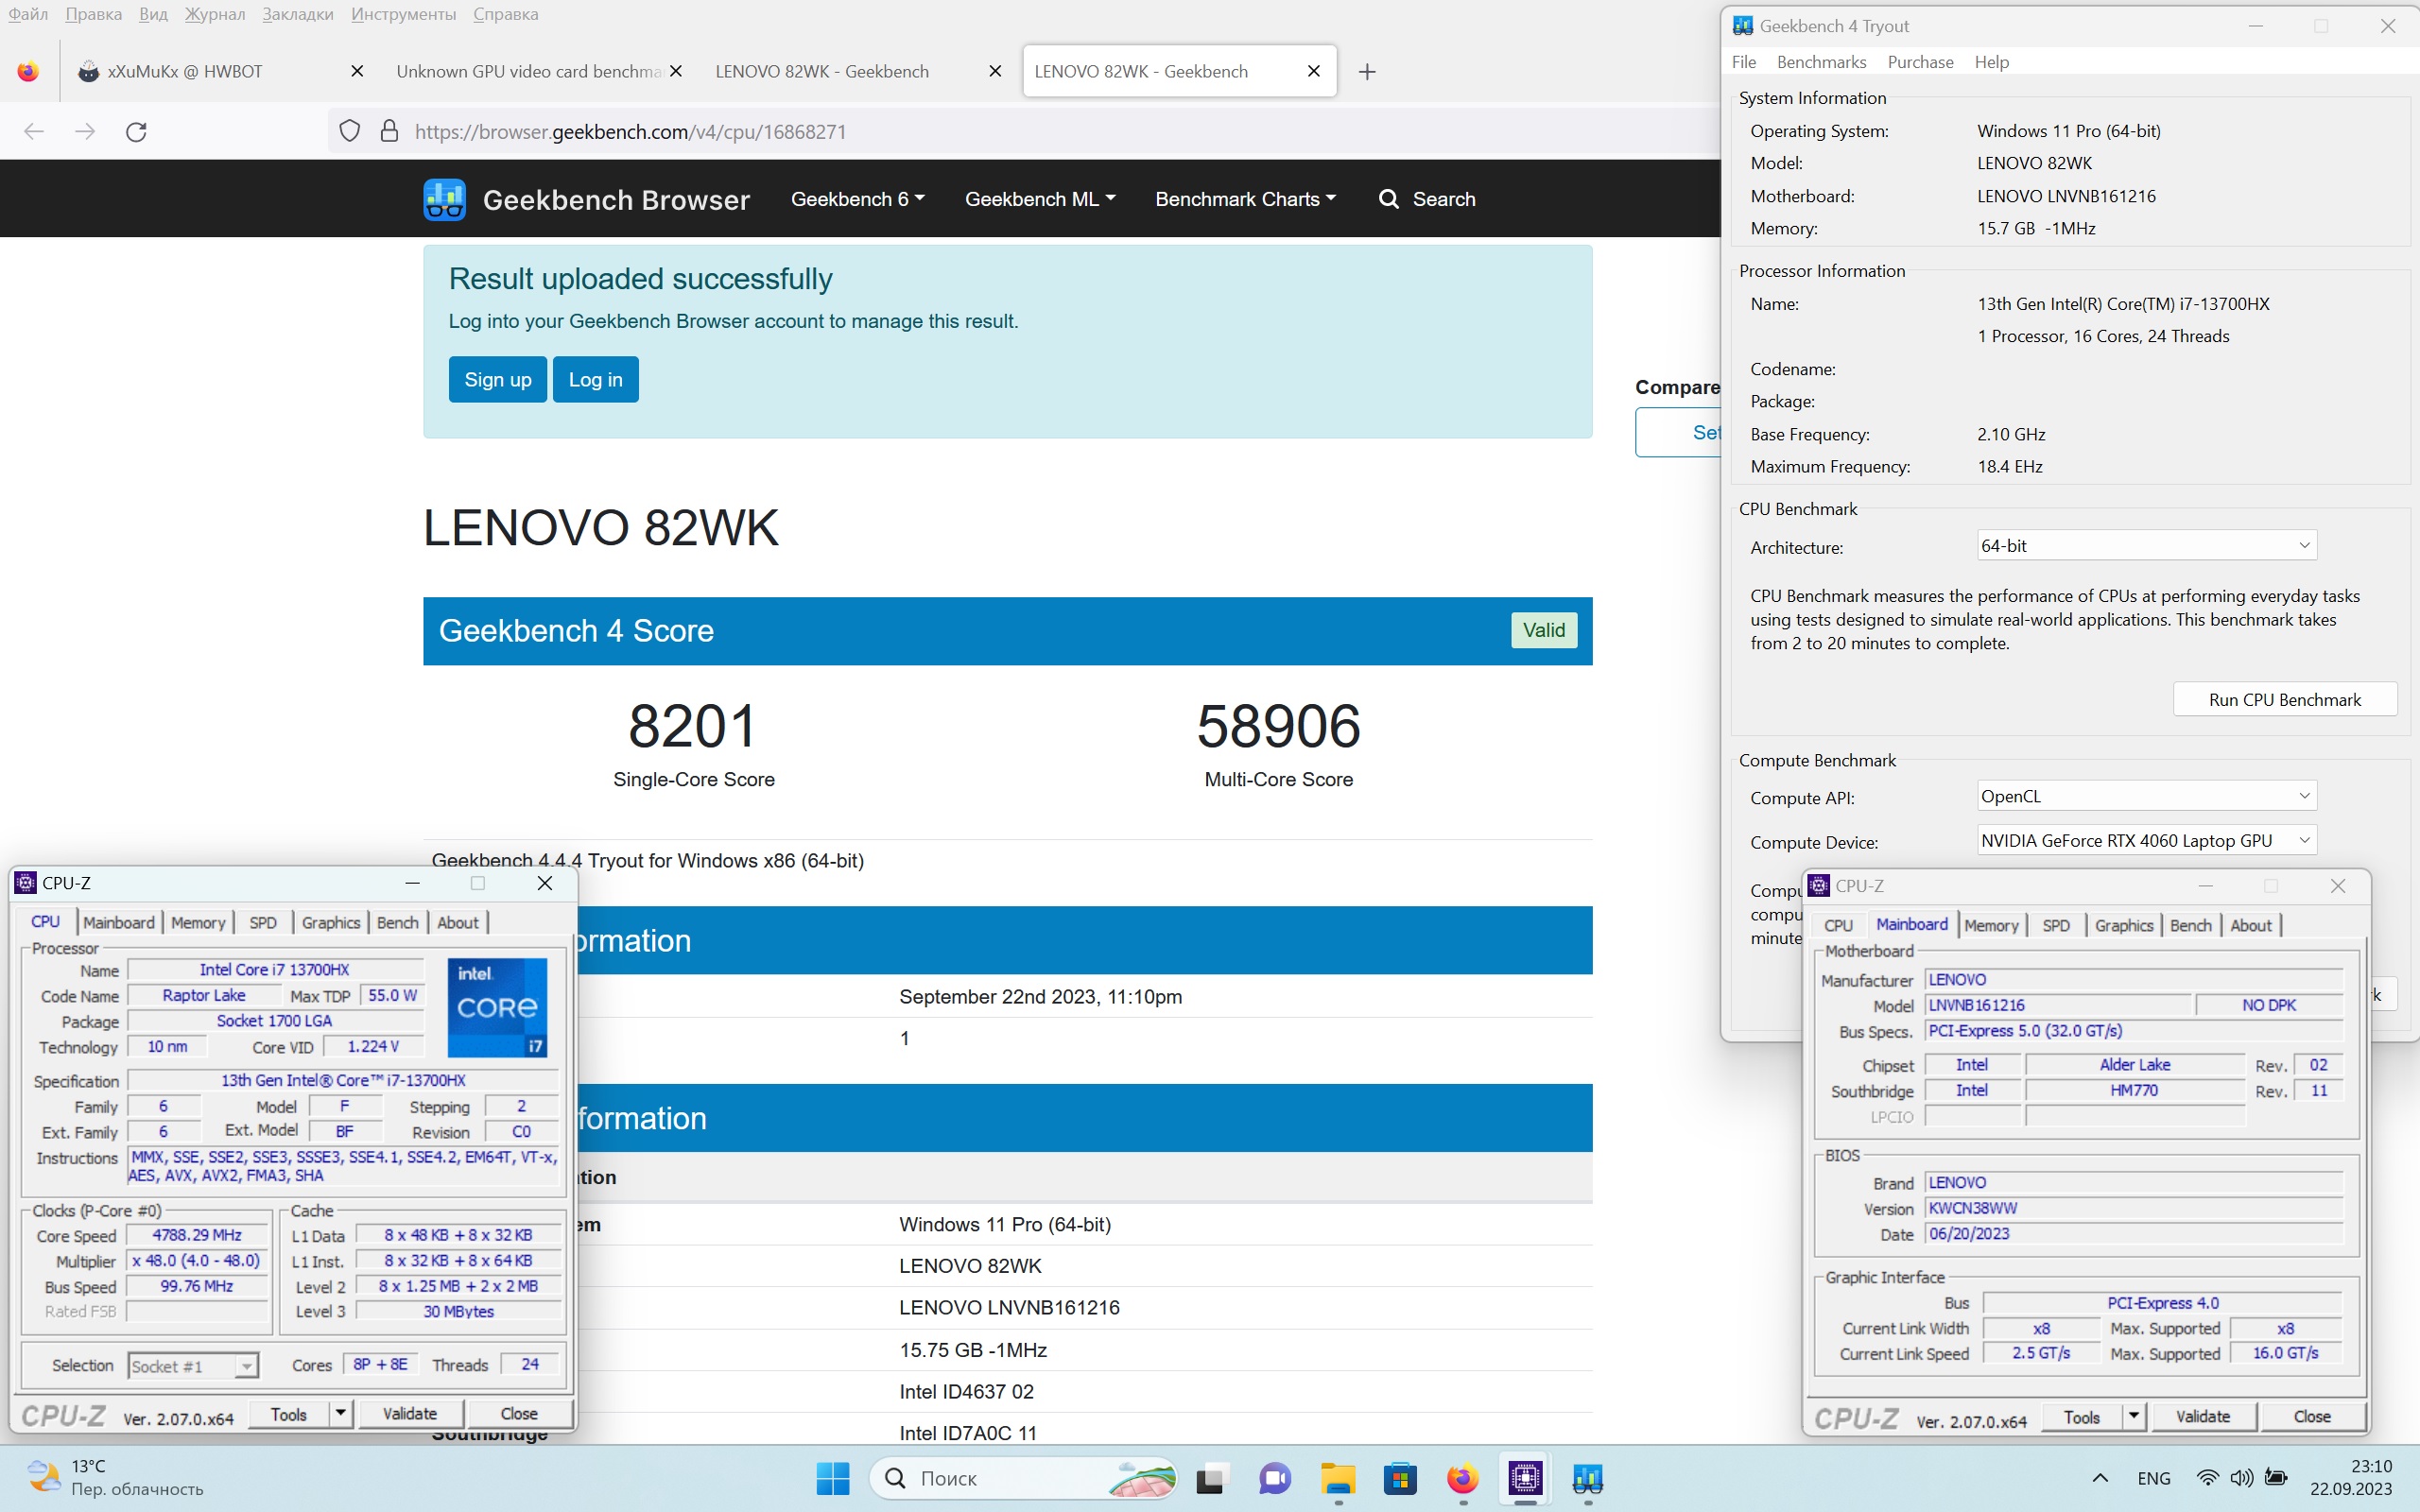Click the 58906 multi-core score

[1278, 726]
